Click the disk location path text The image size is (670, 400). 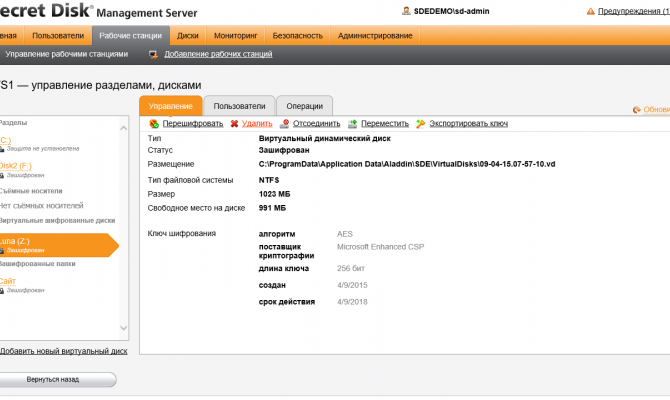coord(407,164)
